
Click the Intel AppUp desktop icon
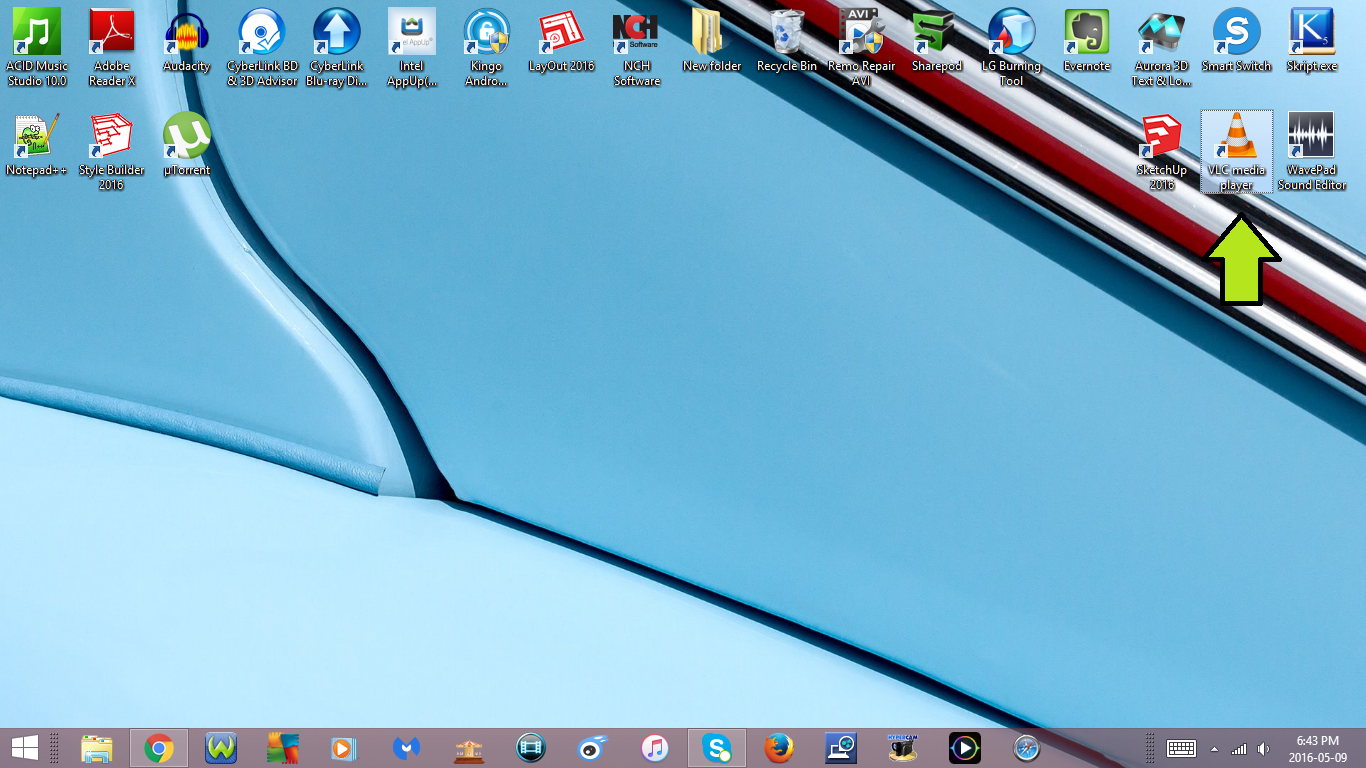412,48
